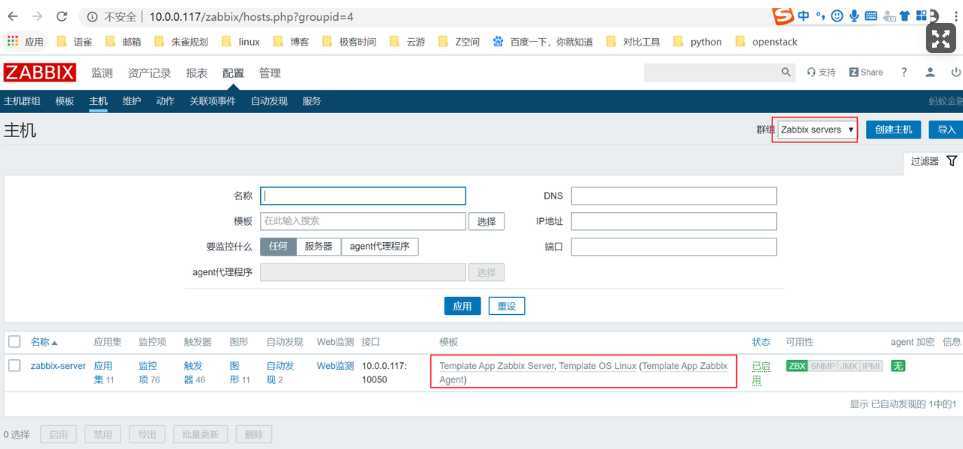963x449 pixels.
Task: Go back with the browser back arrow
Action: coord(12,17)
